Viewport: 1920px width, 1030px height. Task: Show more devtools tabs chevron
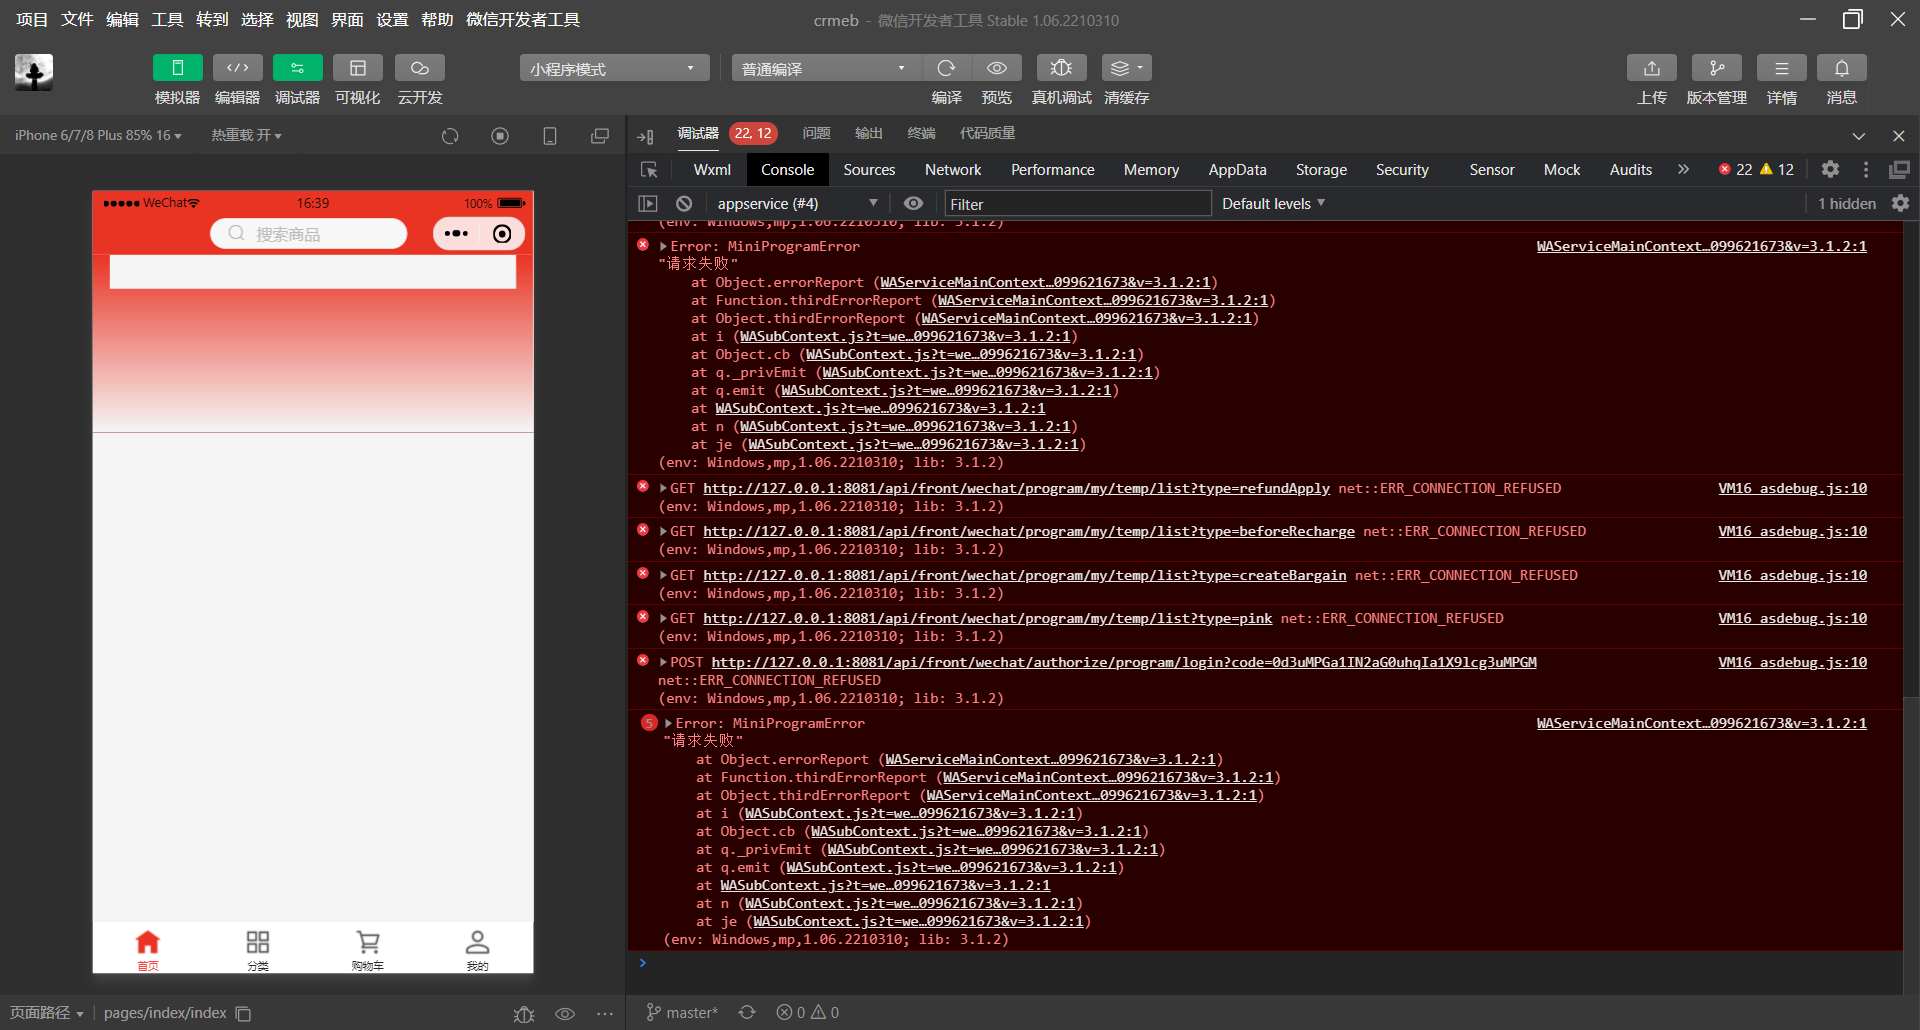pos(1683,169)
